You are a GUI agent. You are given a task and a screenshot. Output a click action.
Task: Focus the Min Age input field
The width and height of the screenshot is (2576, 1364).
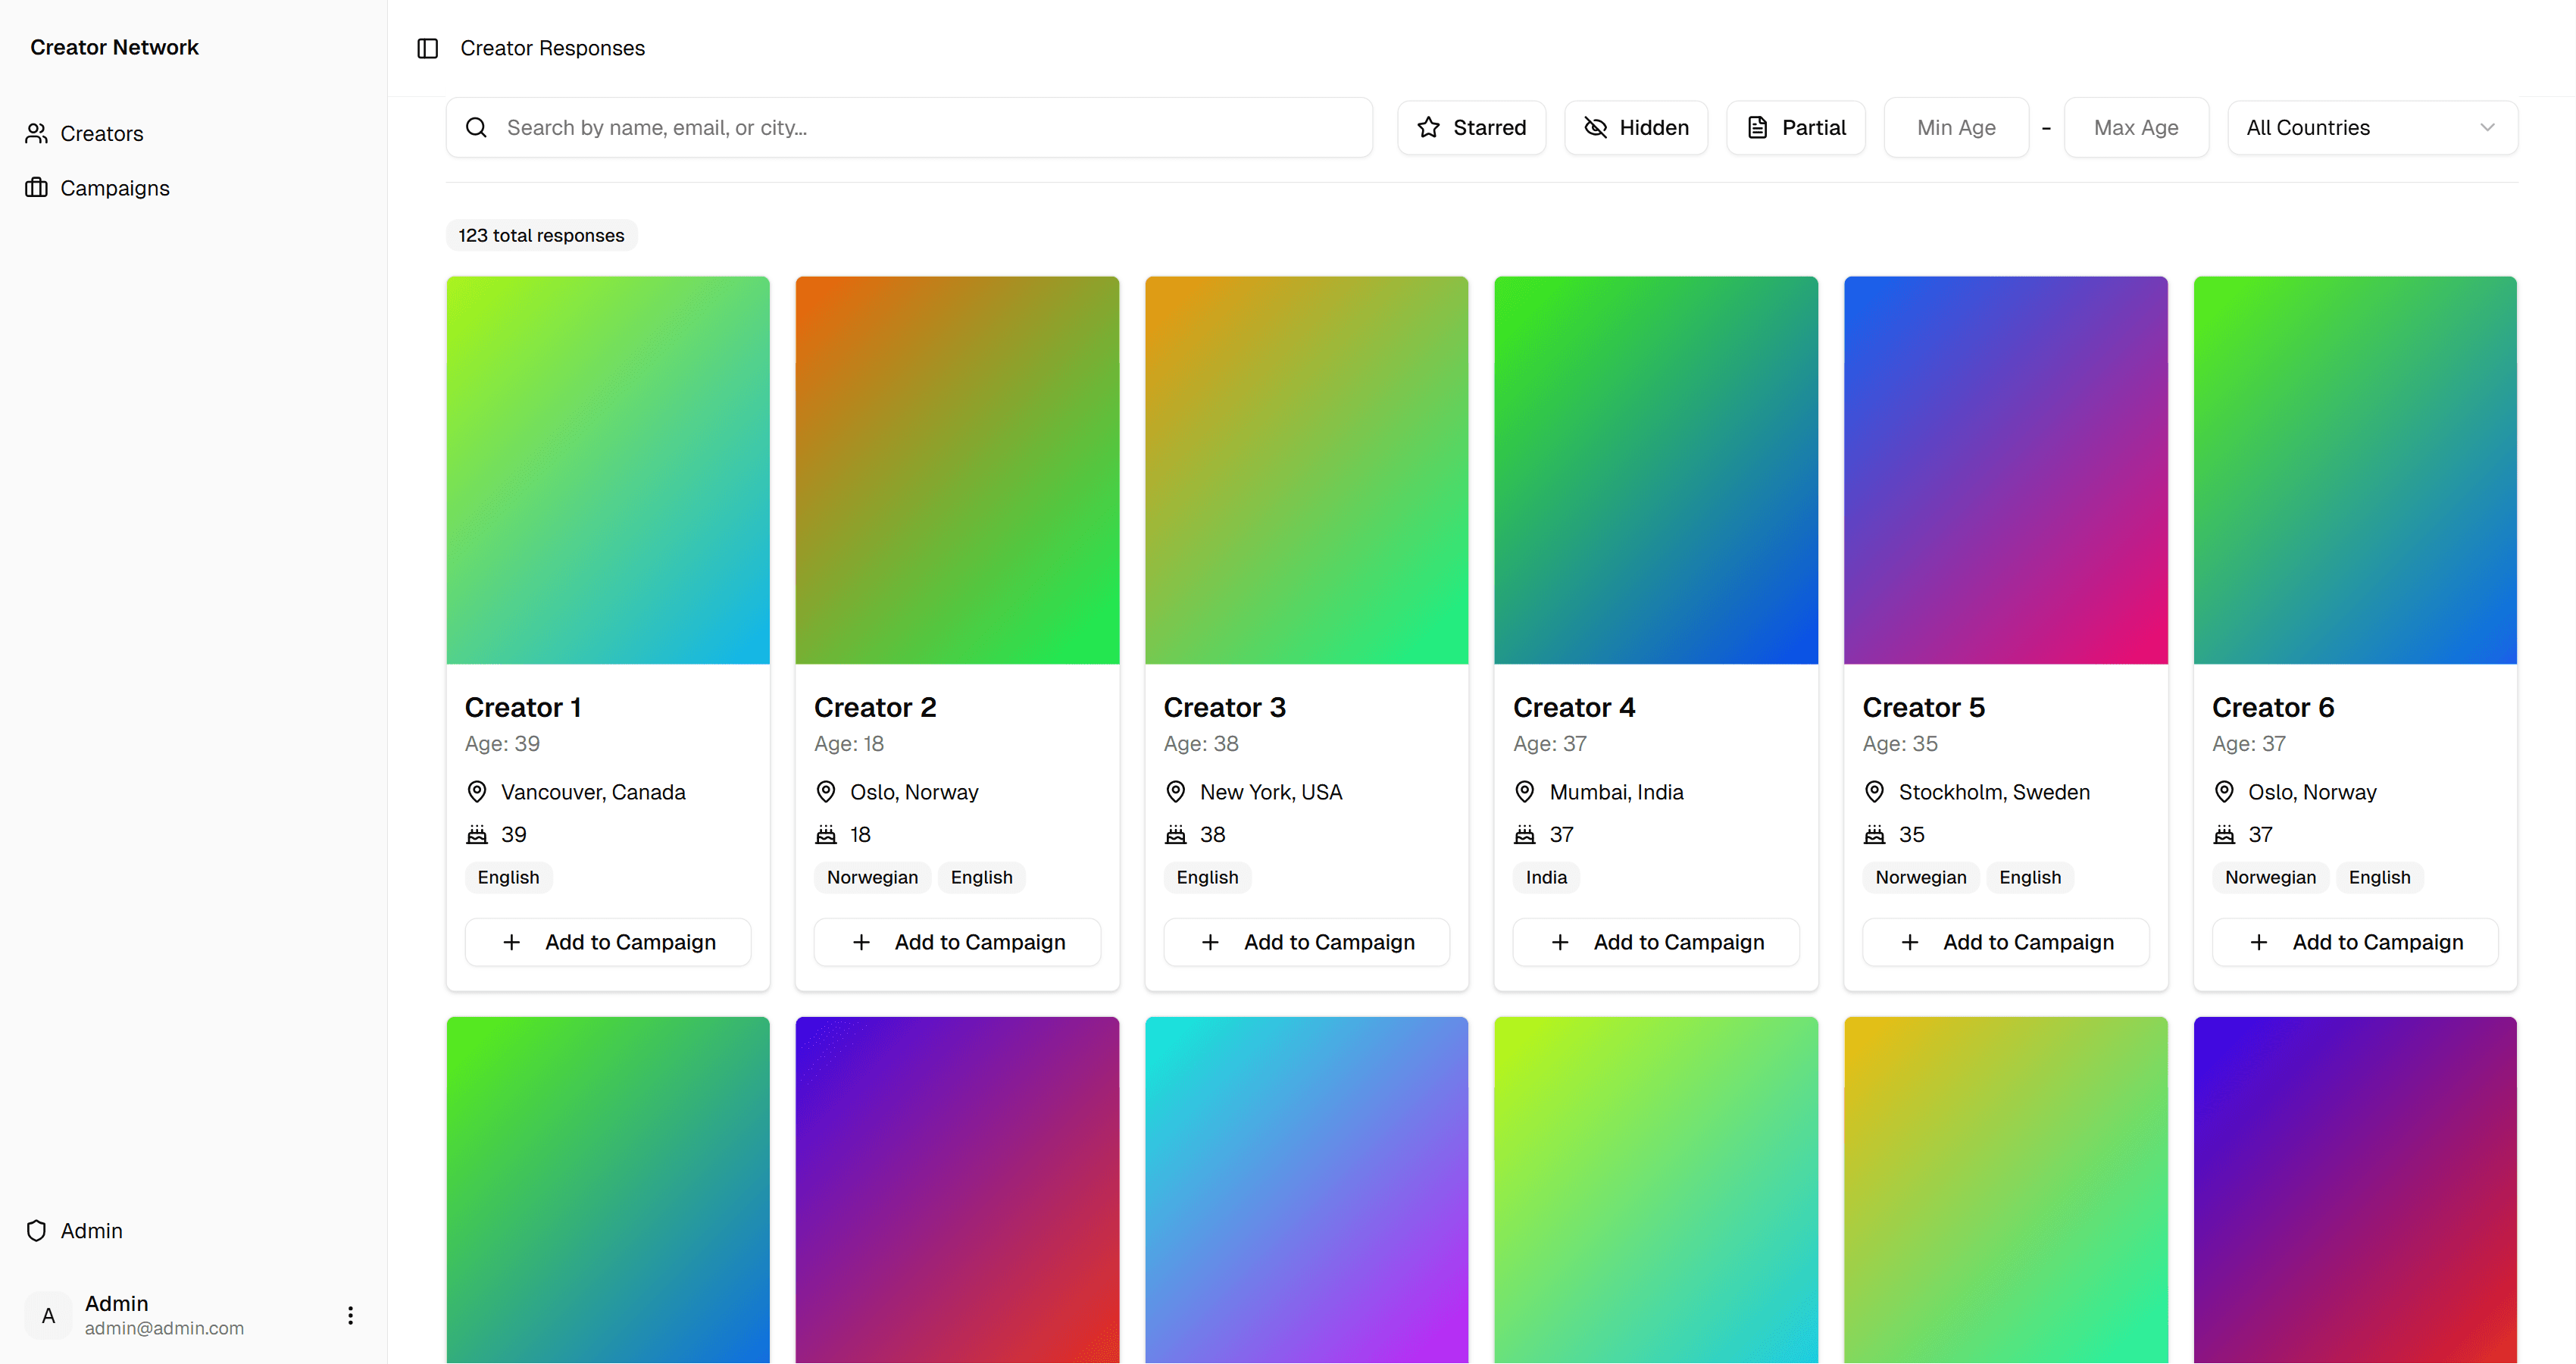click(x=1956, y=127)
